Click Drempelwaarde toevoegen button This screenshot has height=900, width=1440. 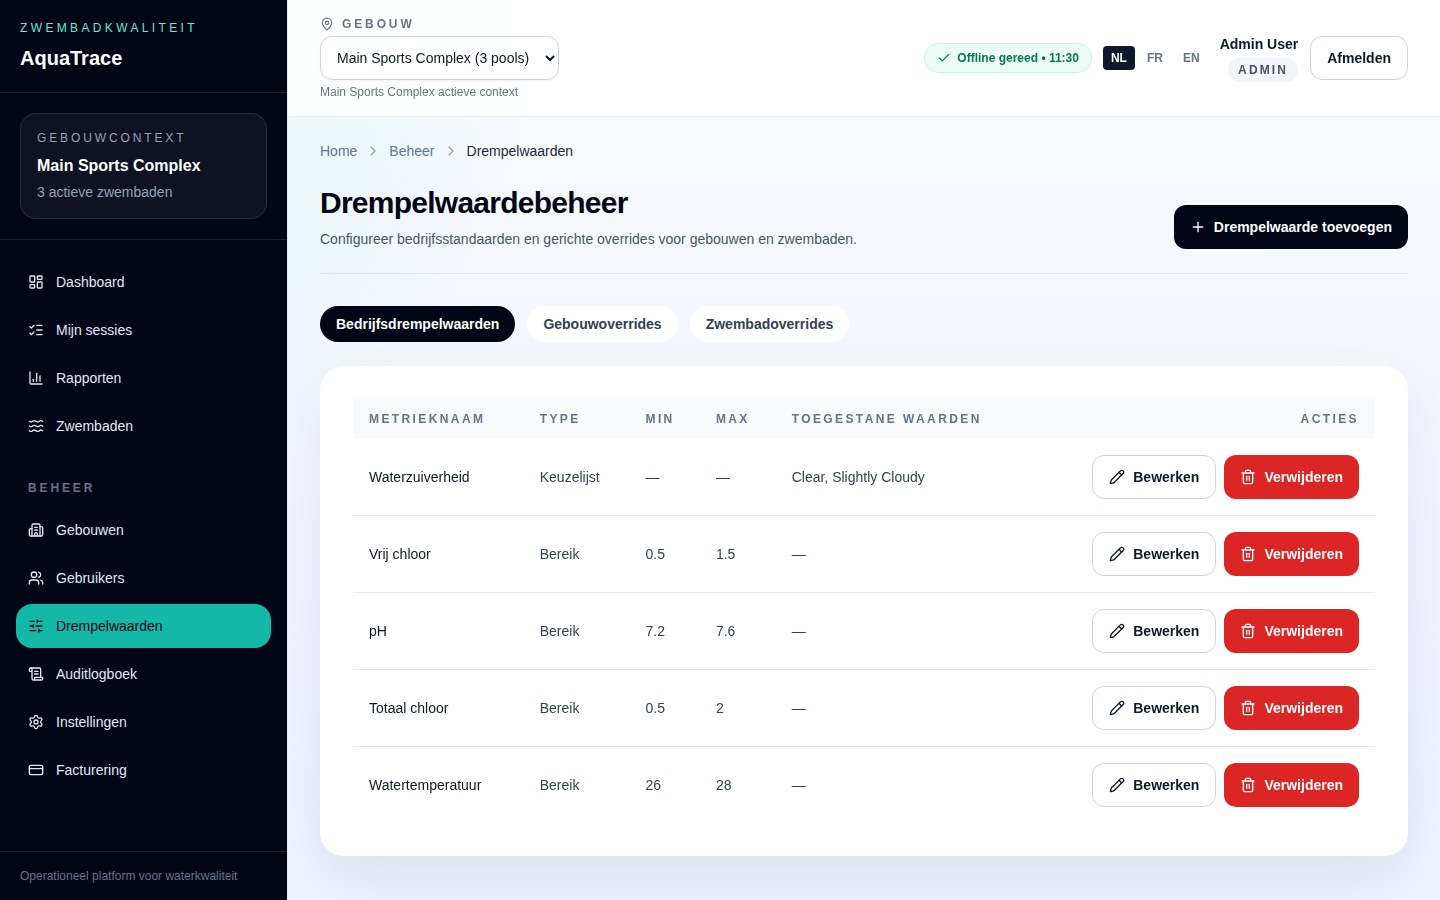coord(1290,227)
